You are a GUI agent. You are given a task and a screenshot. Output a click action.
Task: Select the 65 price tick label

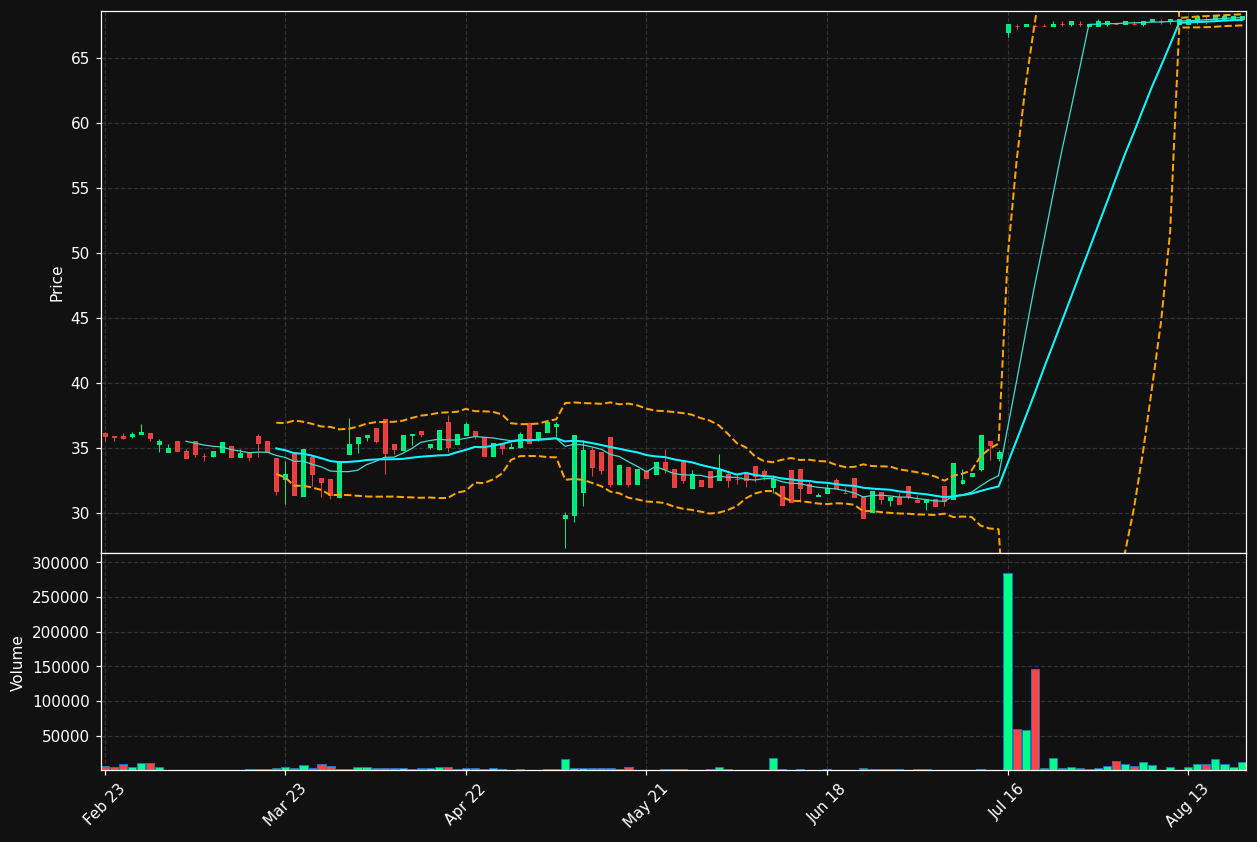80,59
